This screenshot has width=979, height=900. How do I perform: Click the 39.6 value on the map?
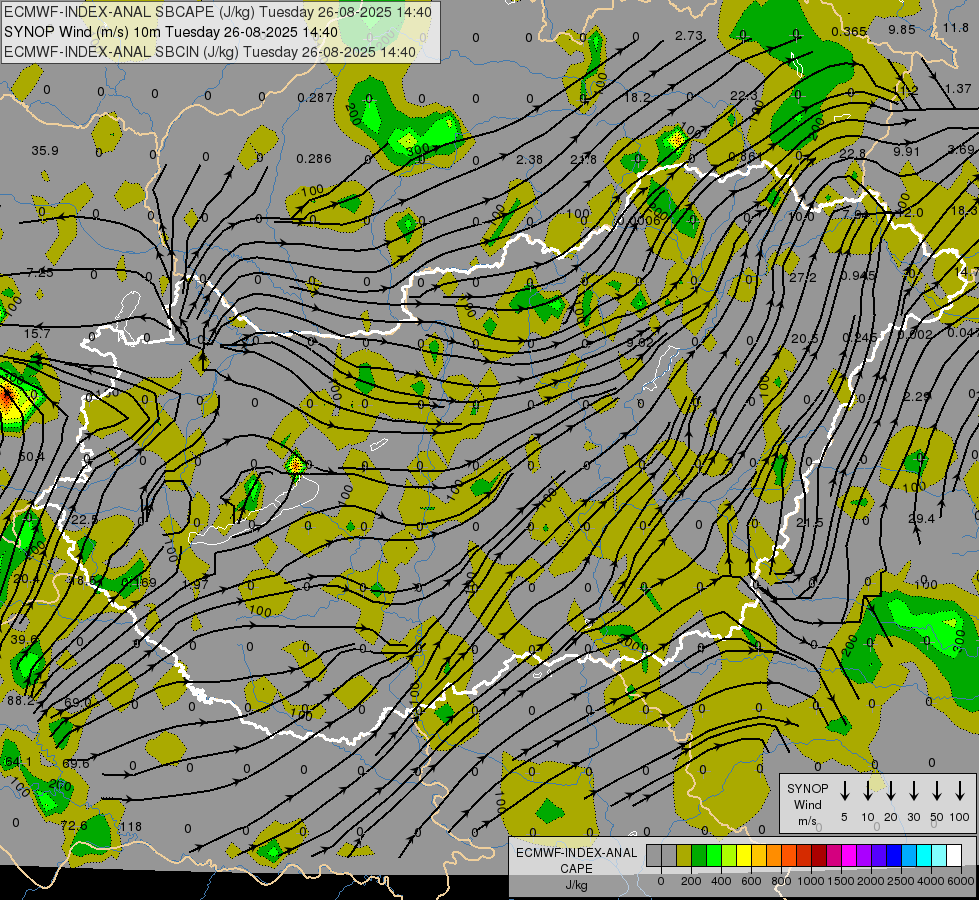(24, 640)
